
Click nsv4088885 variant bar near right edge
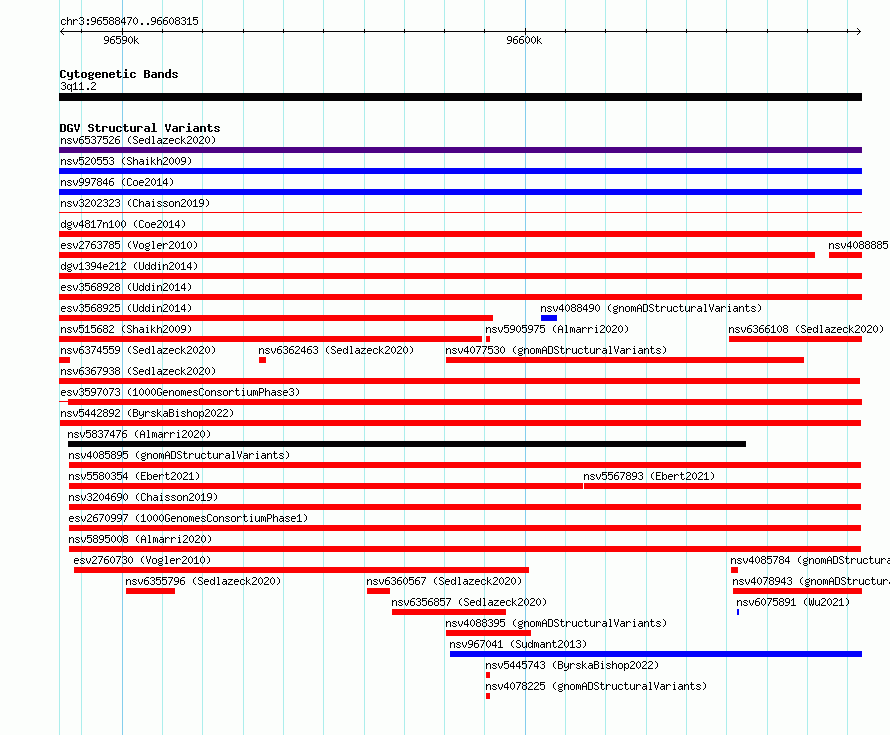[845, 255]
